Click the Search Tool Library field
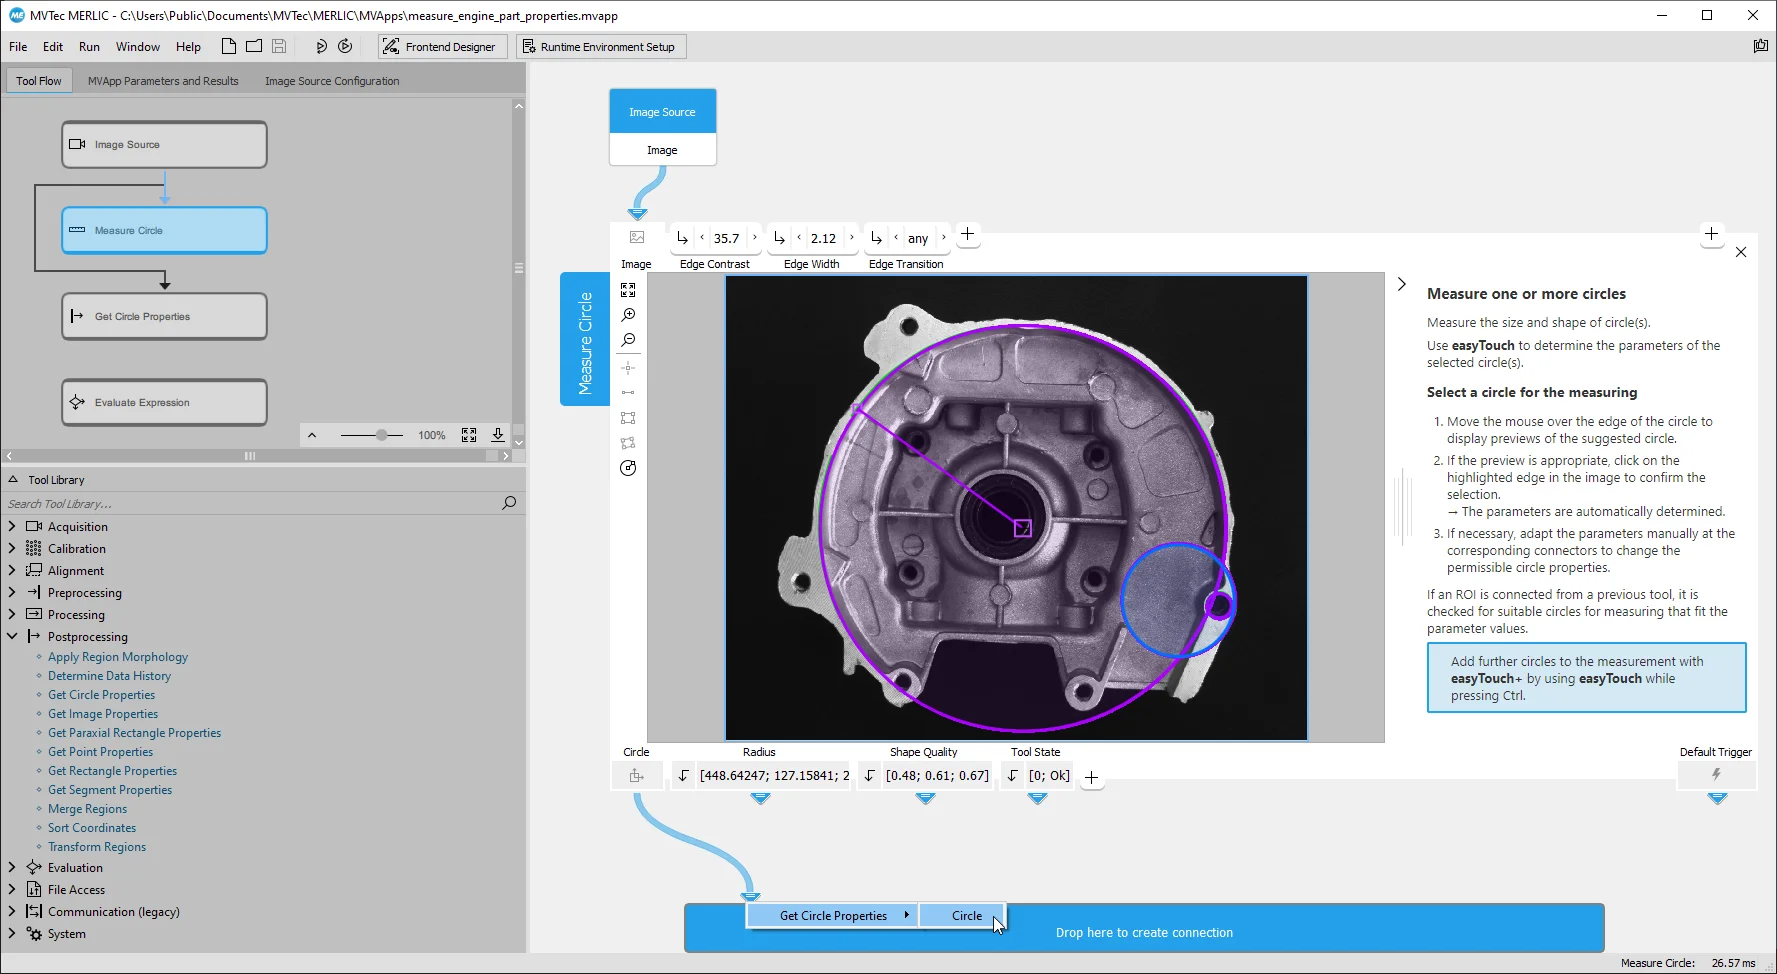This screenshot has height=974, width=1777. tap(250, 504)
